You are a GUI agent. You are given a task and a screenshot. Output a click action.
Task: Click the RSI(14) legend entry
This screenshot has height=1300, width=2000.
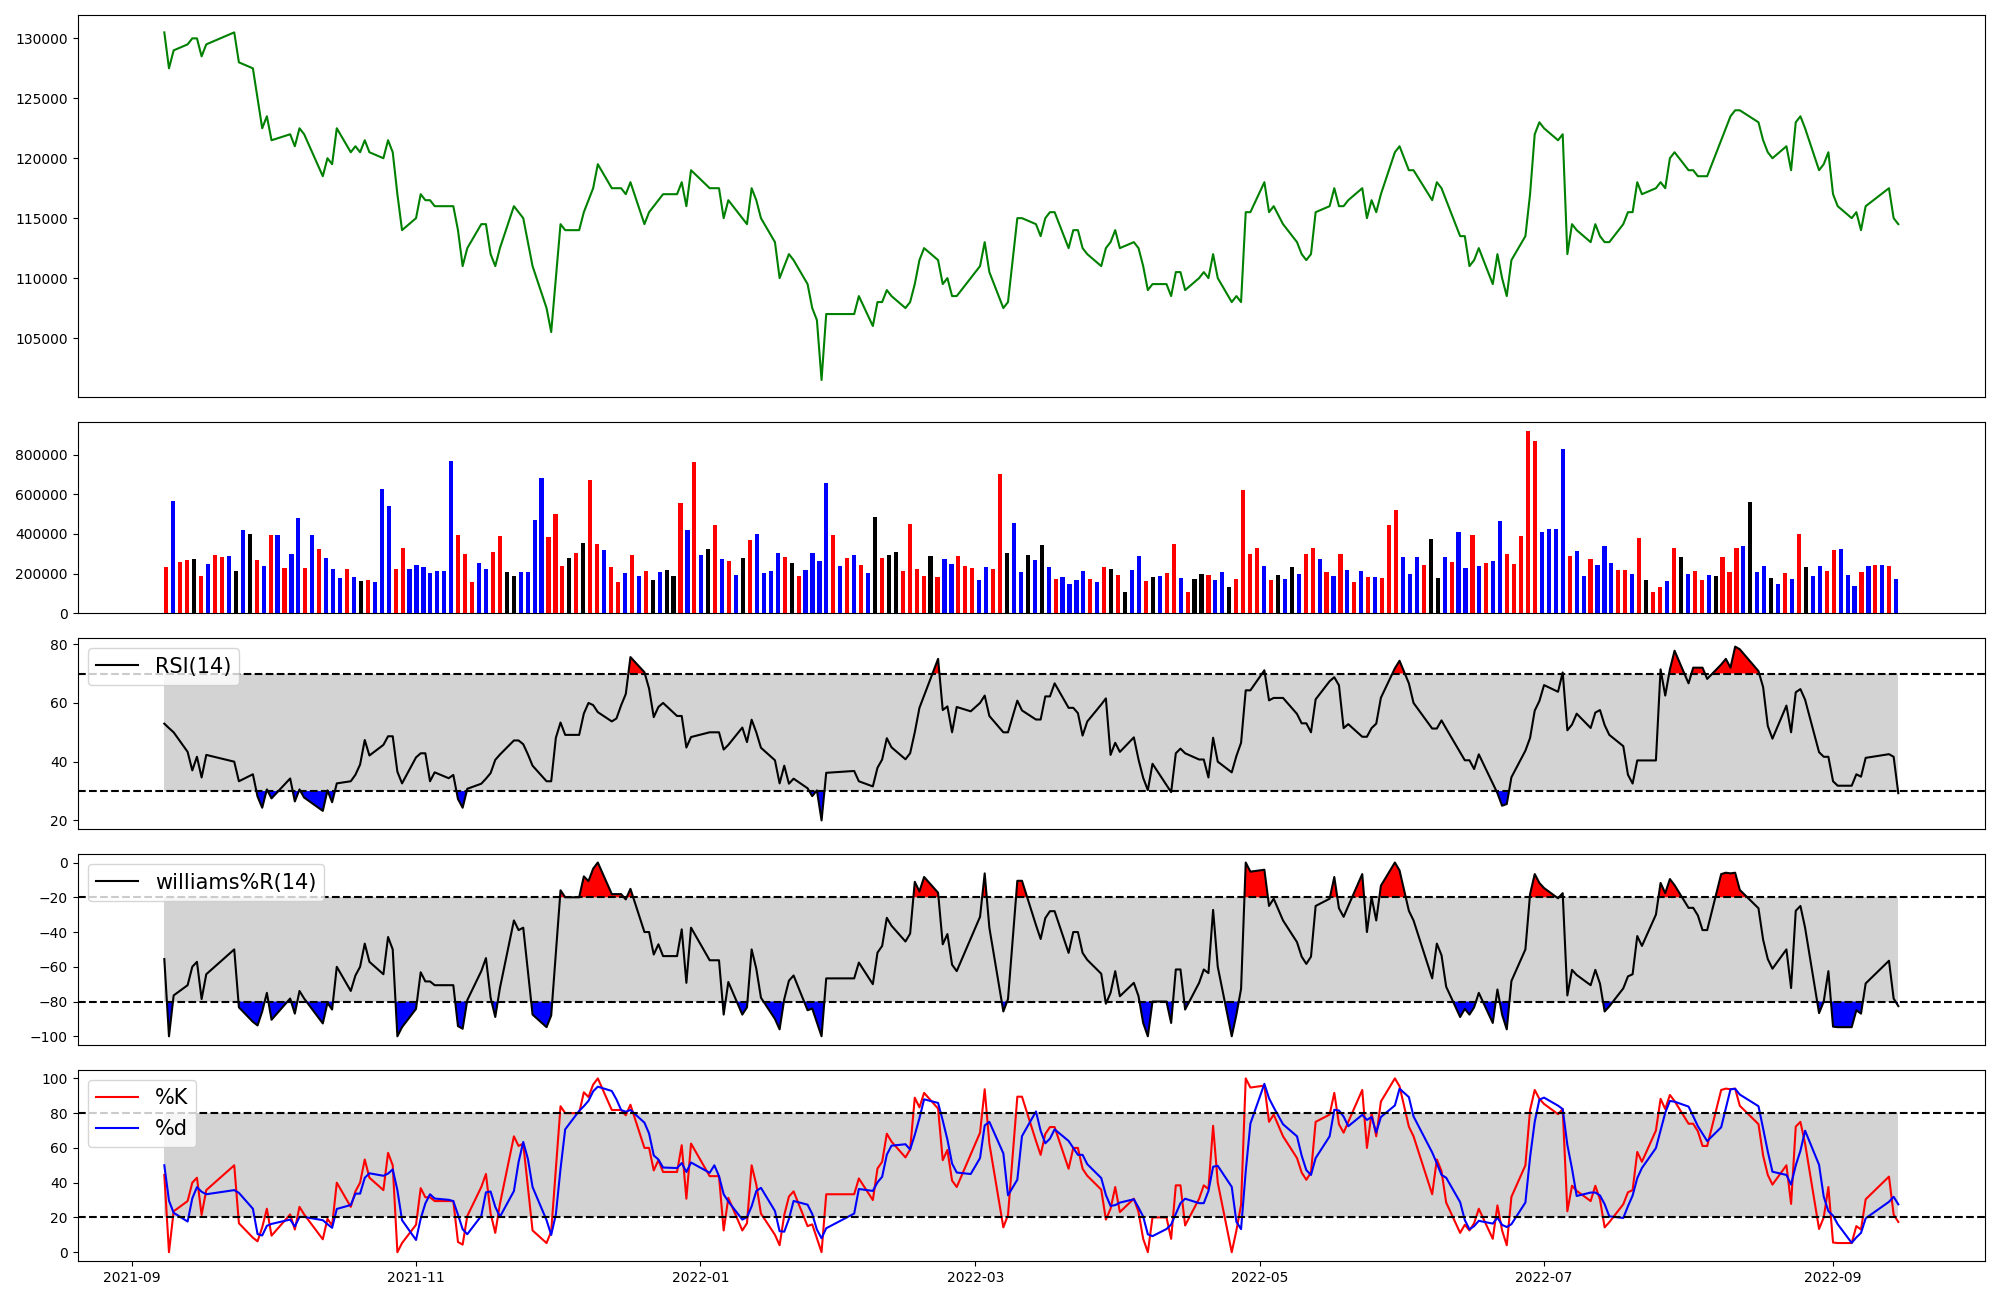[192, 666]
